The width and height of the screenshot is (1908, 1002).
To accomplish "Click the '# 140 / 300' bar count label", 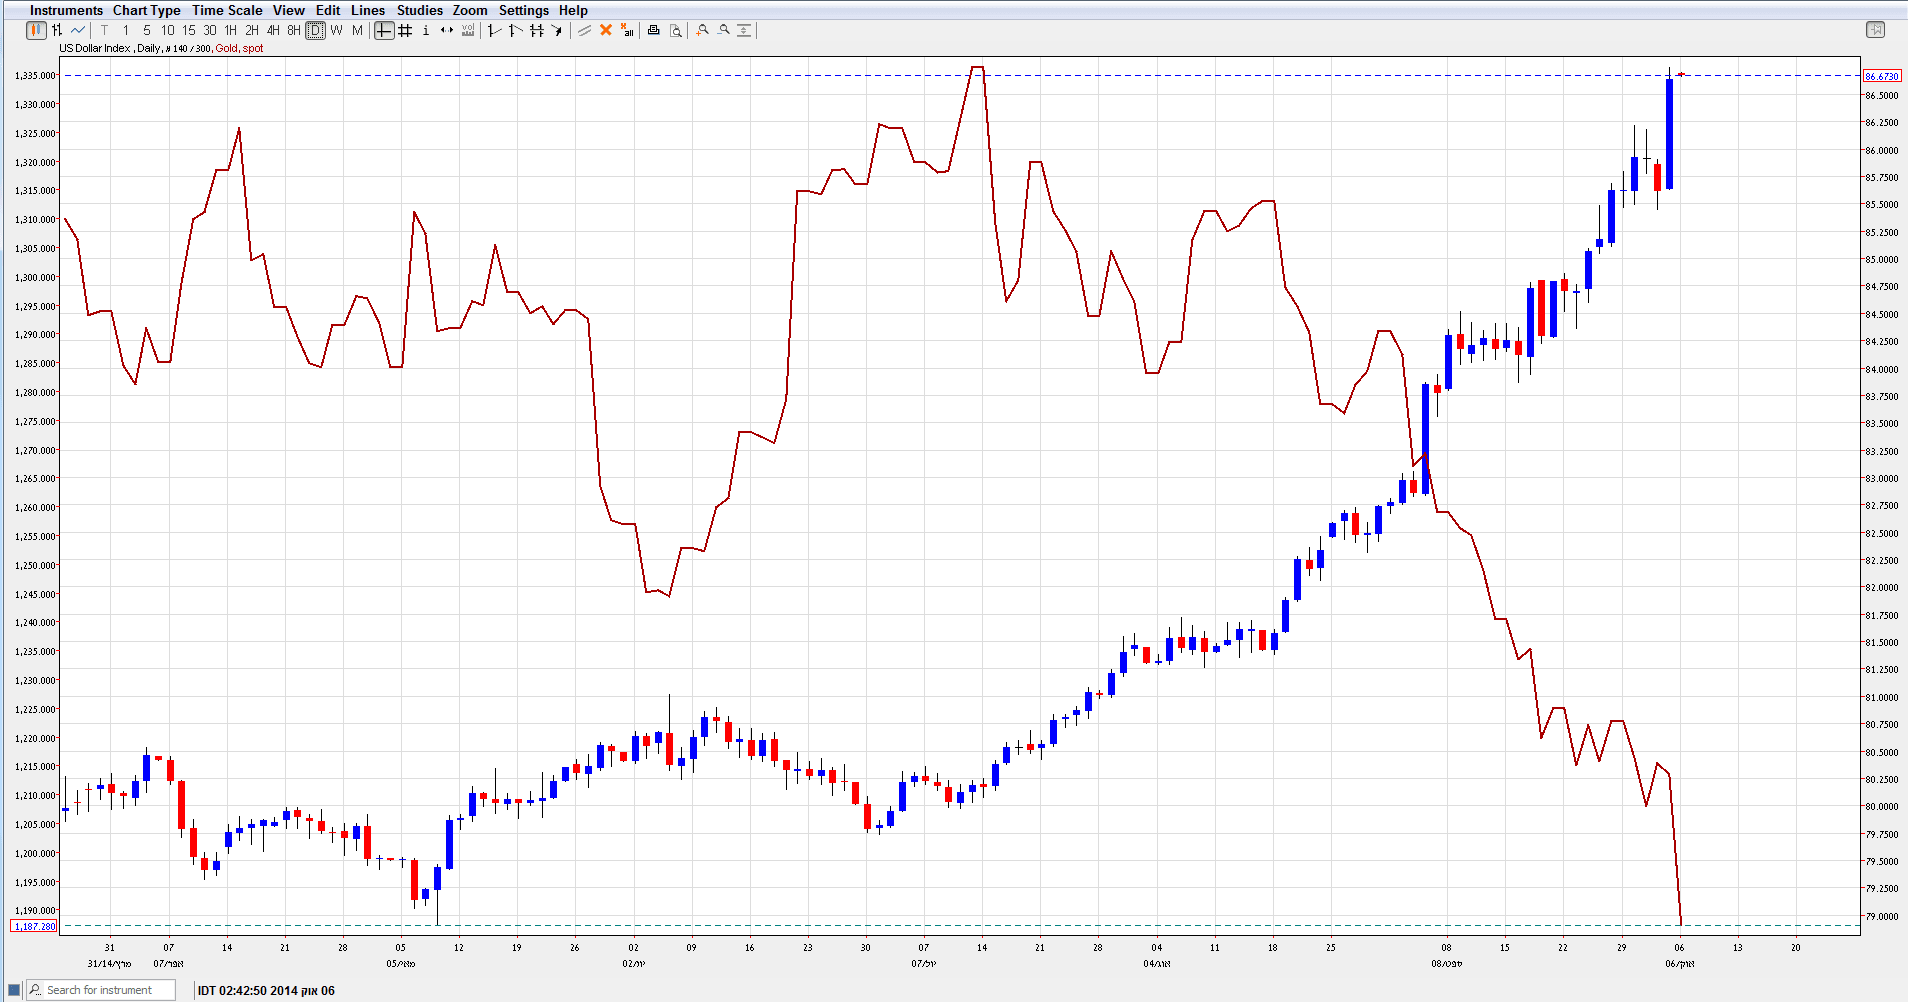I will click(188, 48).
